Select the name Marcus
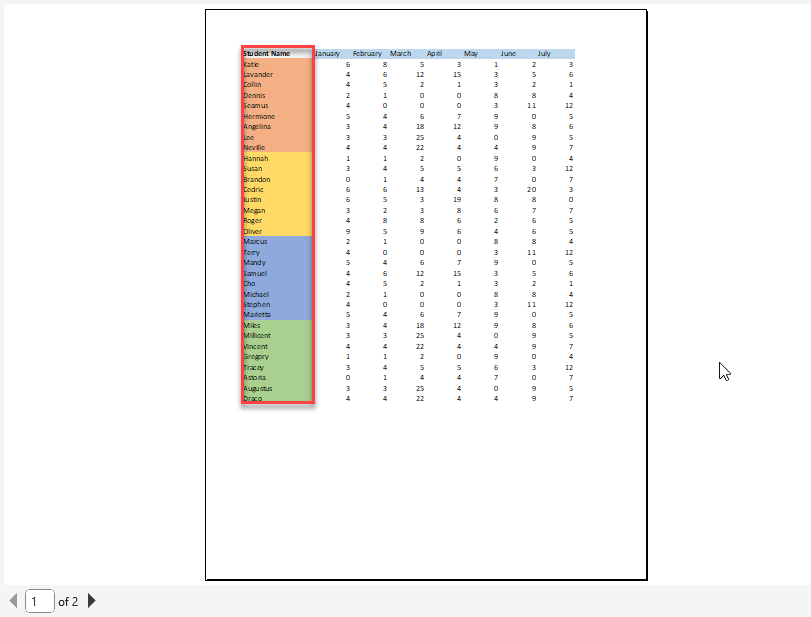The height and width of the screenshot is (617, 811). pos(255,242)
